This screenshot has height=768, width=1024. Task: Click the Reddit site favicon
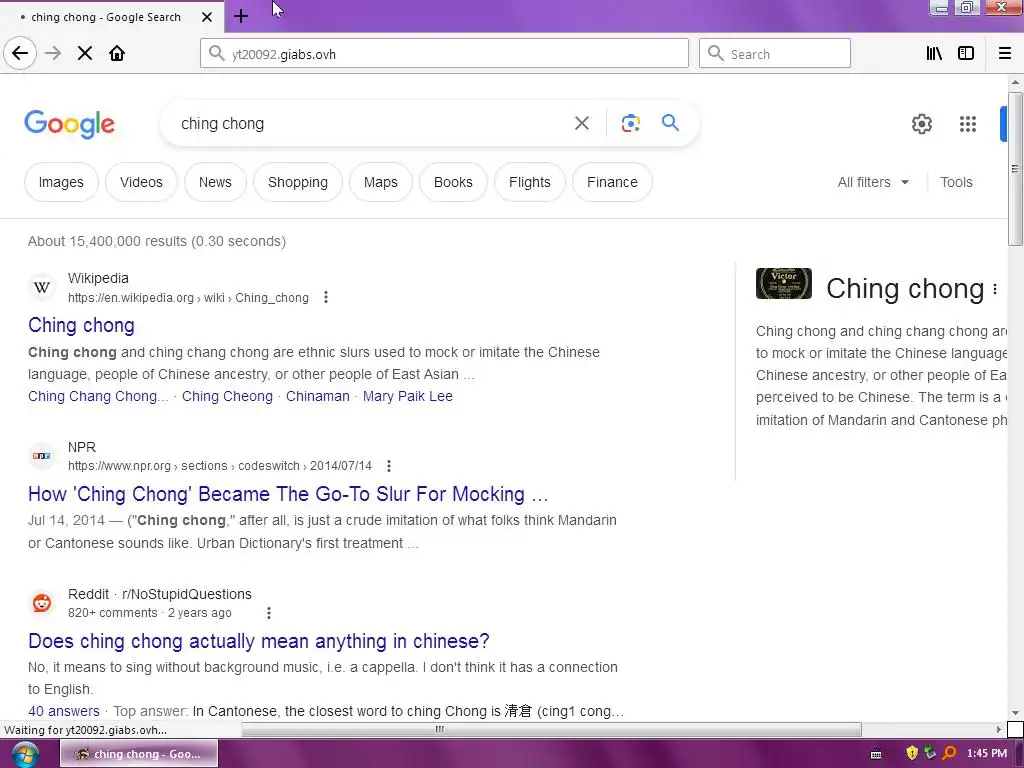42,602
